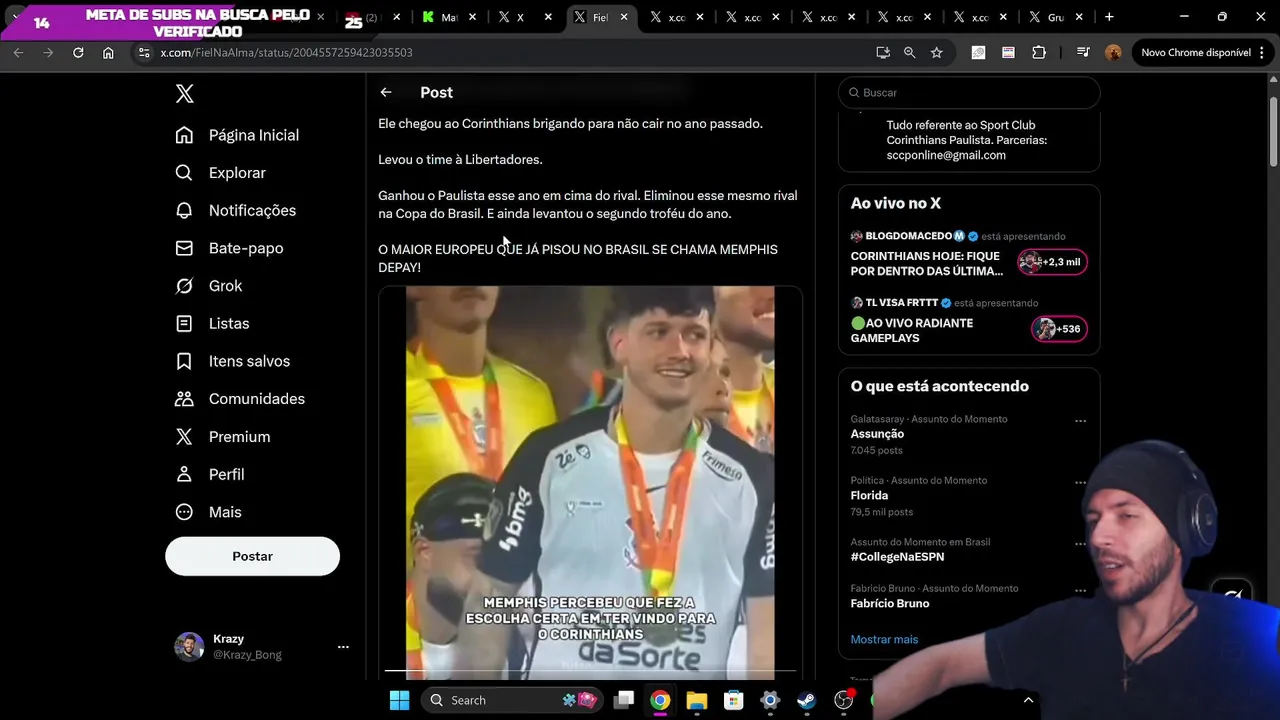The height and width of the screenshot is (720, 1280).
Task: Open Notificações bell in sidebar
Action: (x=235, y=211)
